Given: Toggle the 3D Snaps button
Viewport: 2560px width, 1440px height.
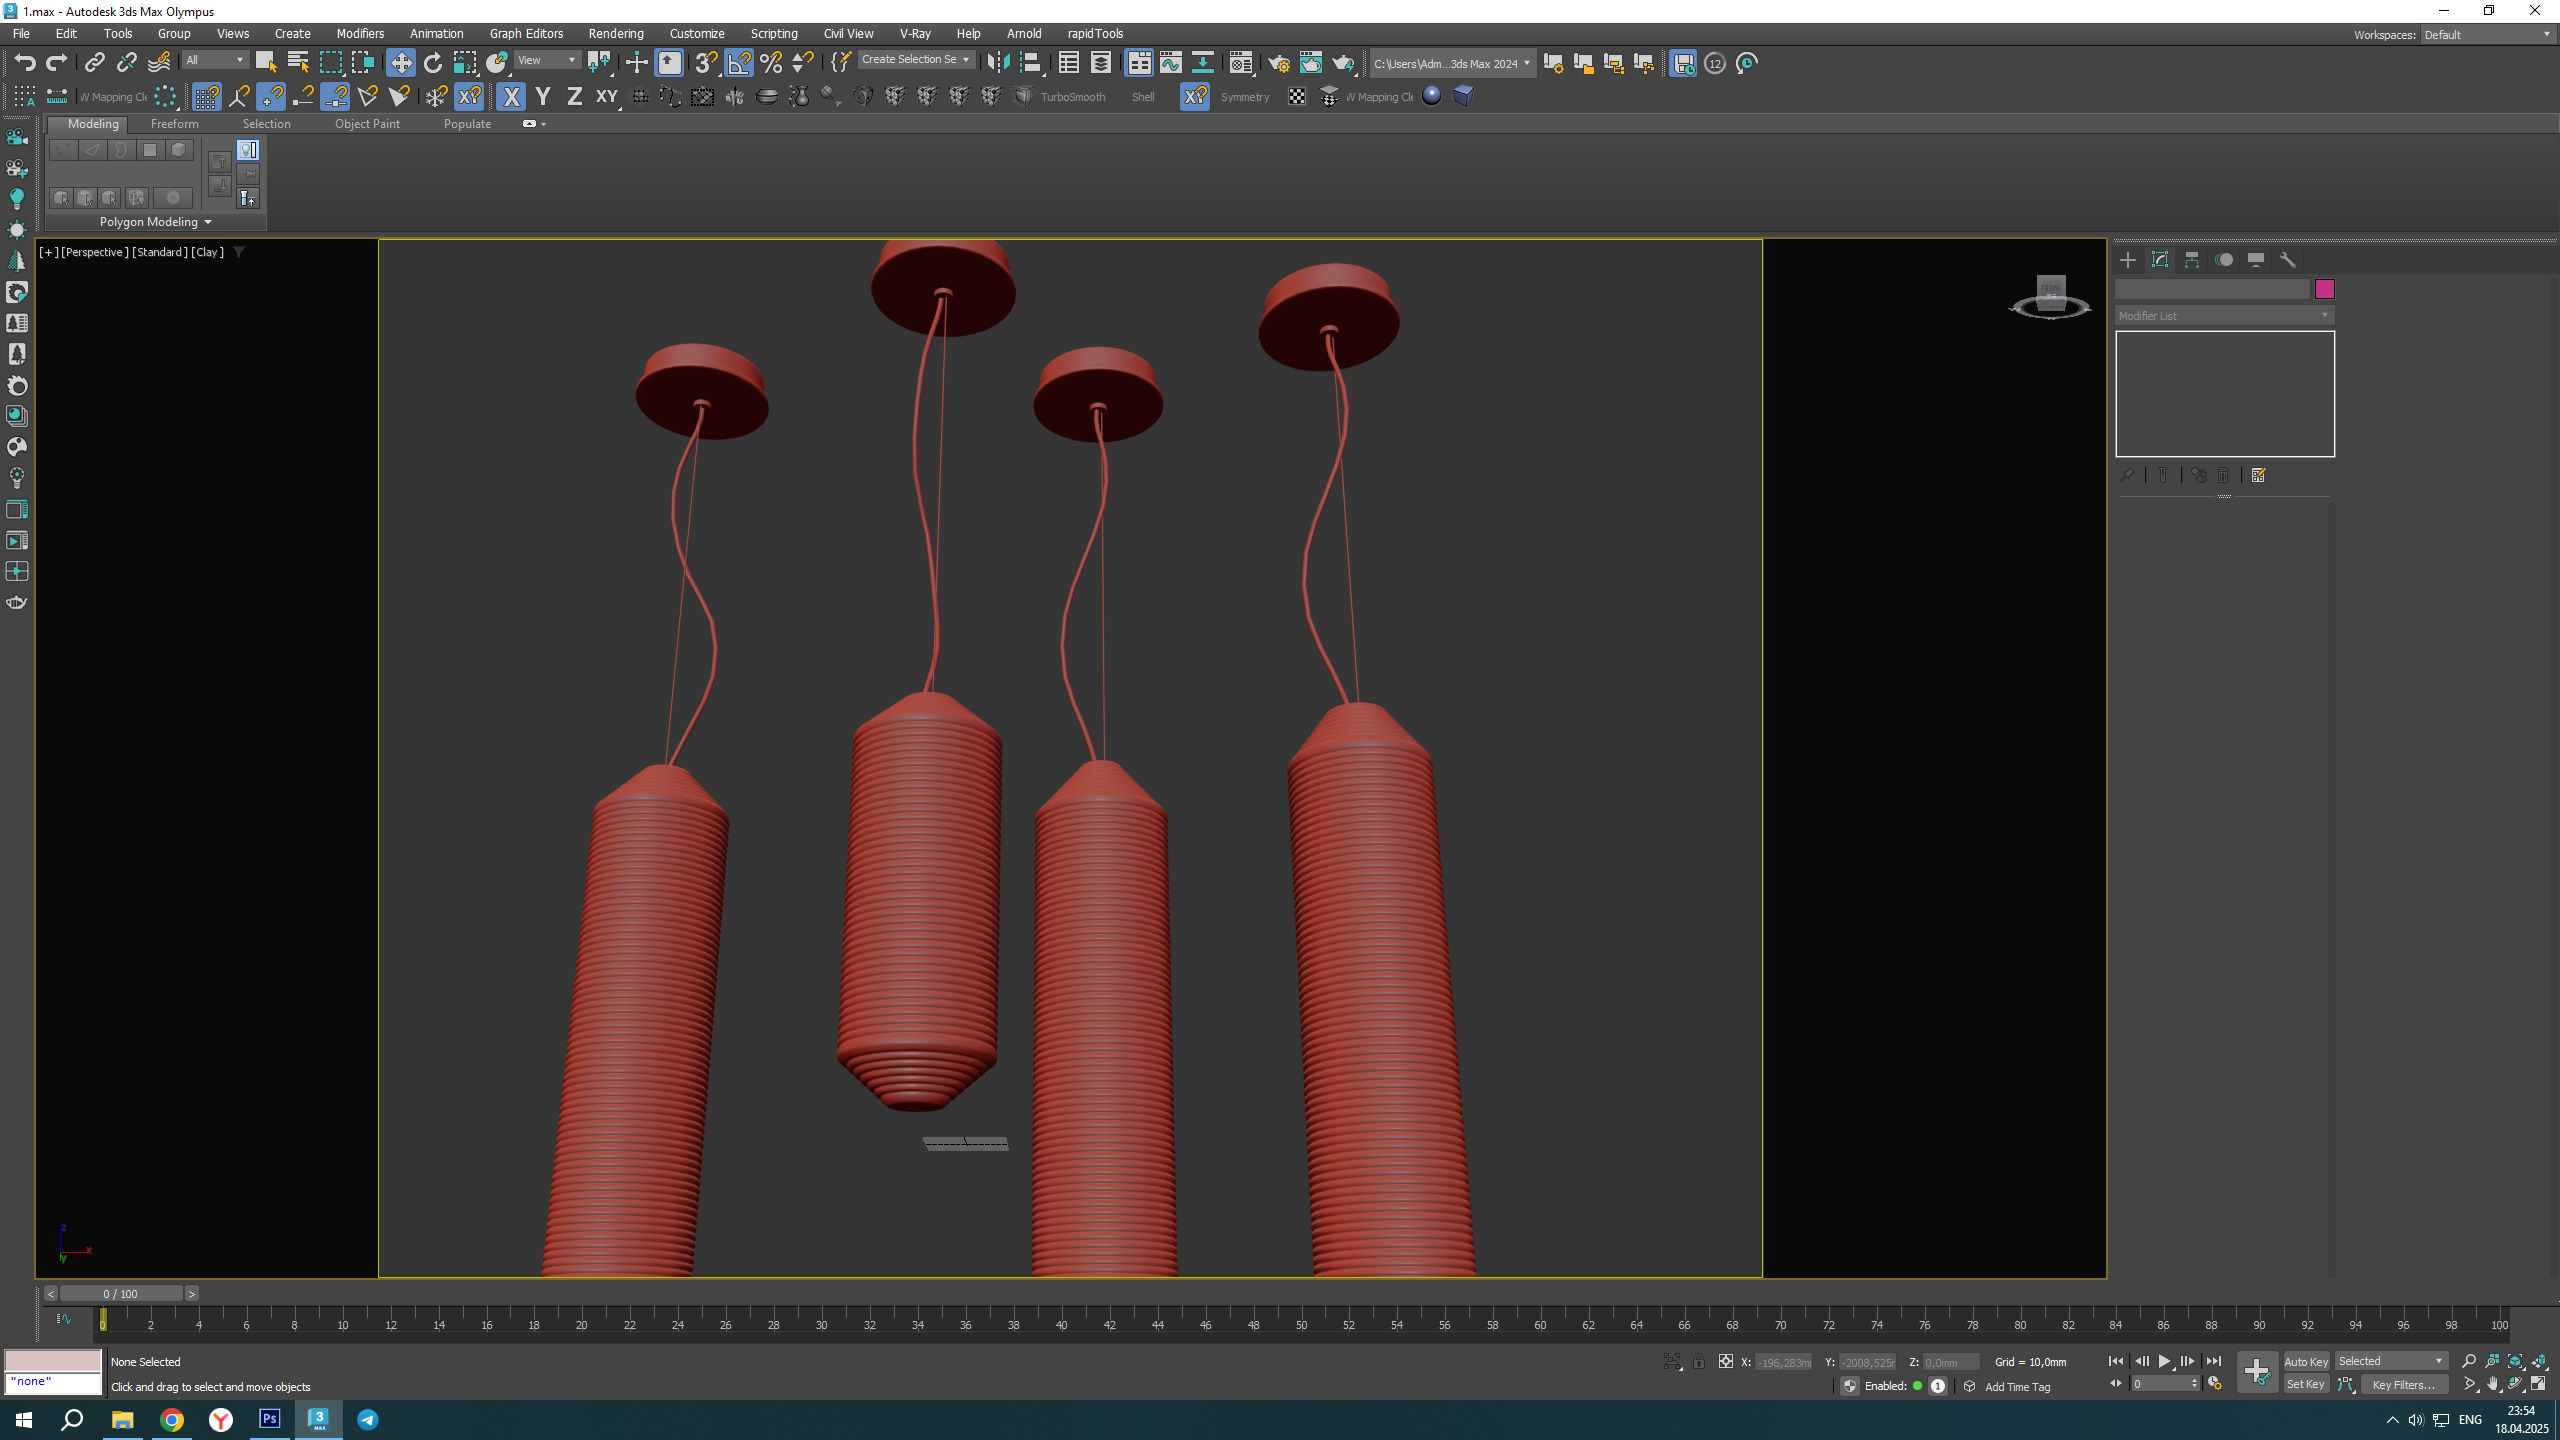Looking at the screenshot, I should [x=706, y=63].
